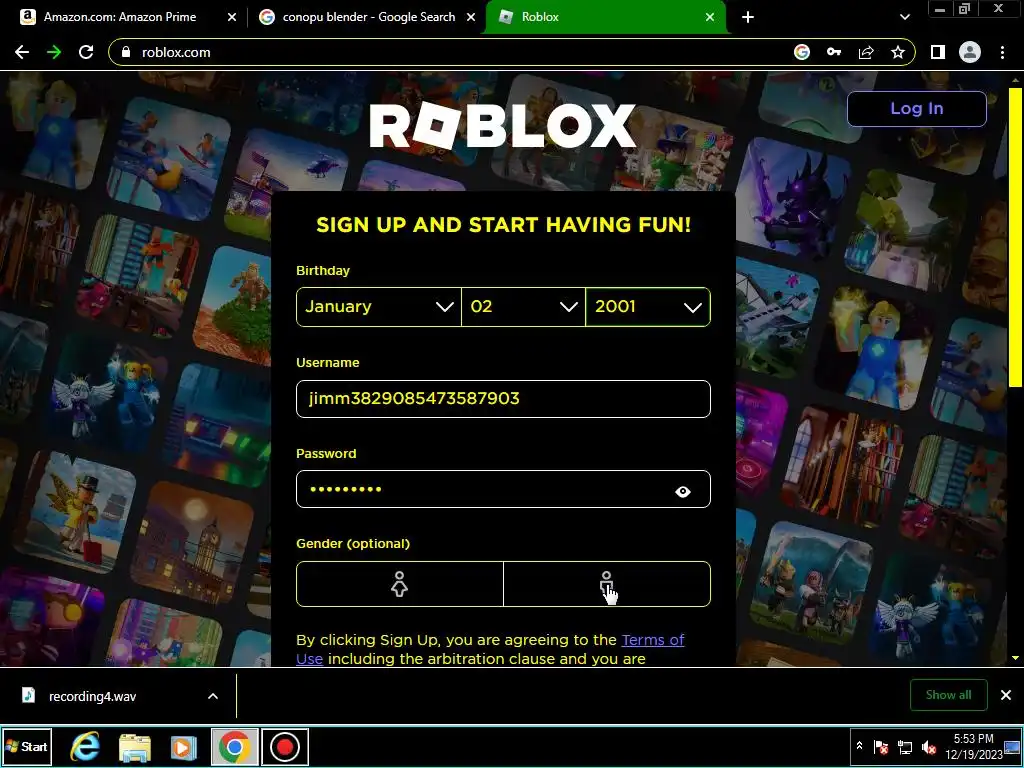
Task: Open the recording4.wav download
Action: pyautogui.click(x=93, y=696)
